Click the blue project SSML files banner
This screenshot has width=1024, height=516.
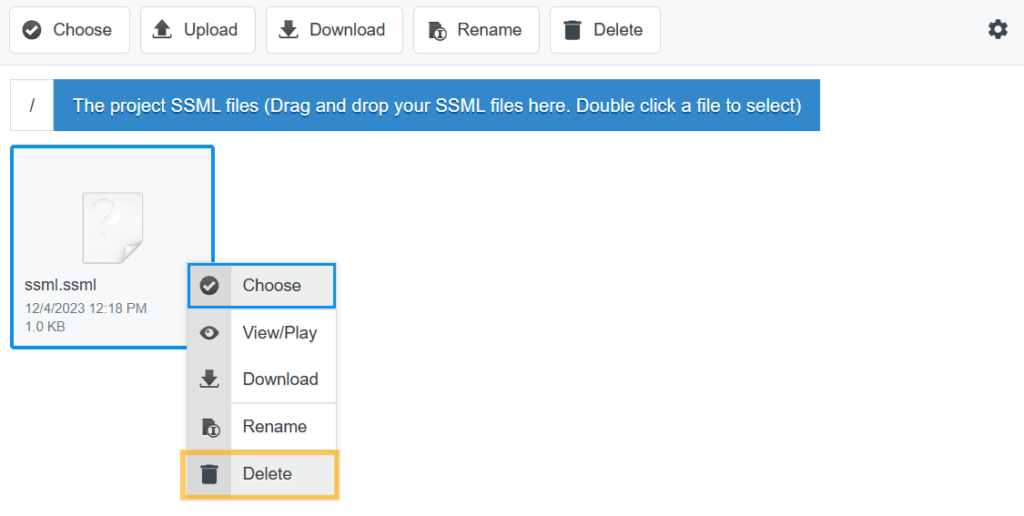(436, 105)
